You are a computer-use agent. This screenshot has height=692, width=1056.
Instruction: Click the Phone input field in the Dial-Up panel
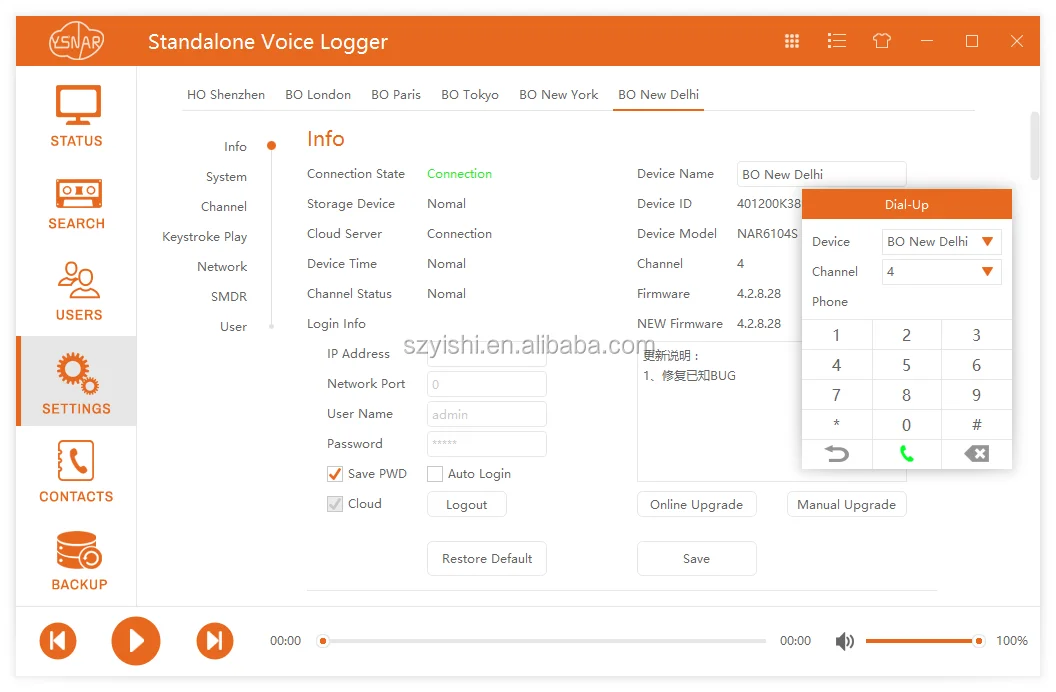pyautogui.click(x=940, y=301)
